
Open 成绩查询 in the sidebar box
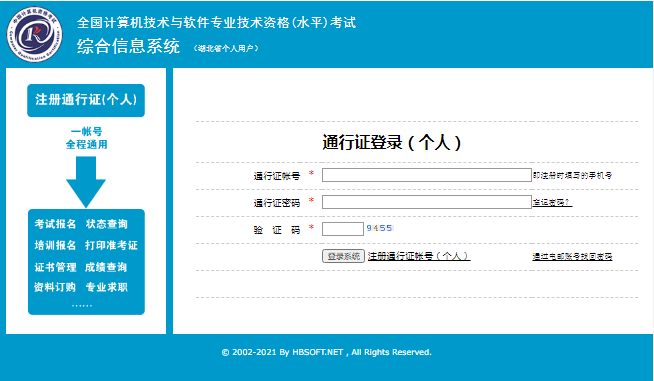[106, 267]
